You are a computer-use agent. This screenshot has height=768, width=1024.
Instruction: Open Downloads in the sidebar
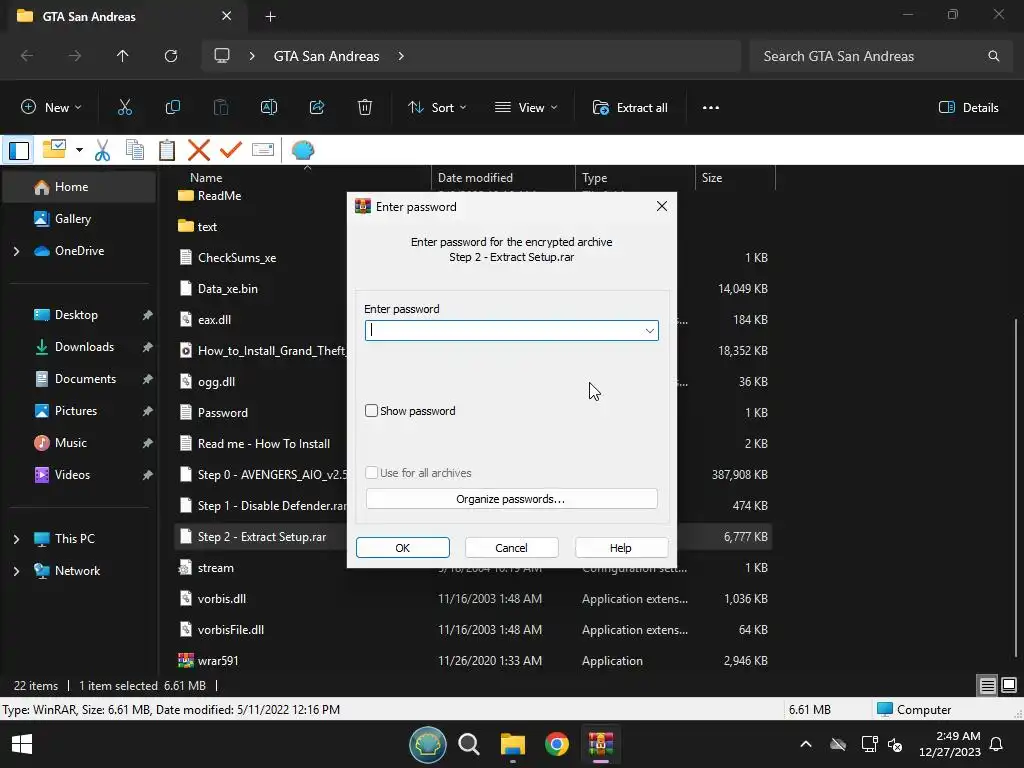(79, 347)
